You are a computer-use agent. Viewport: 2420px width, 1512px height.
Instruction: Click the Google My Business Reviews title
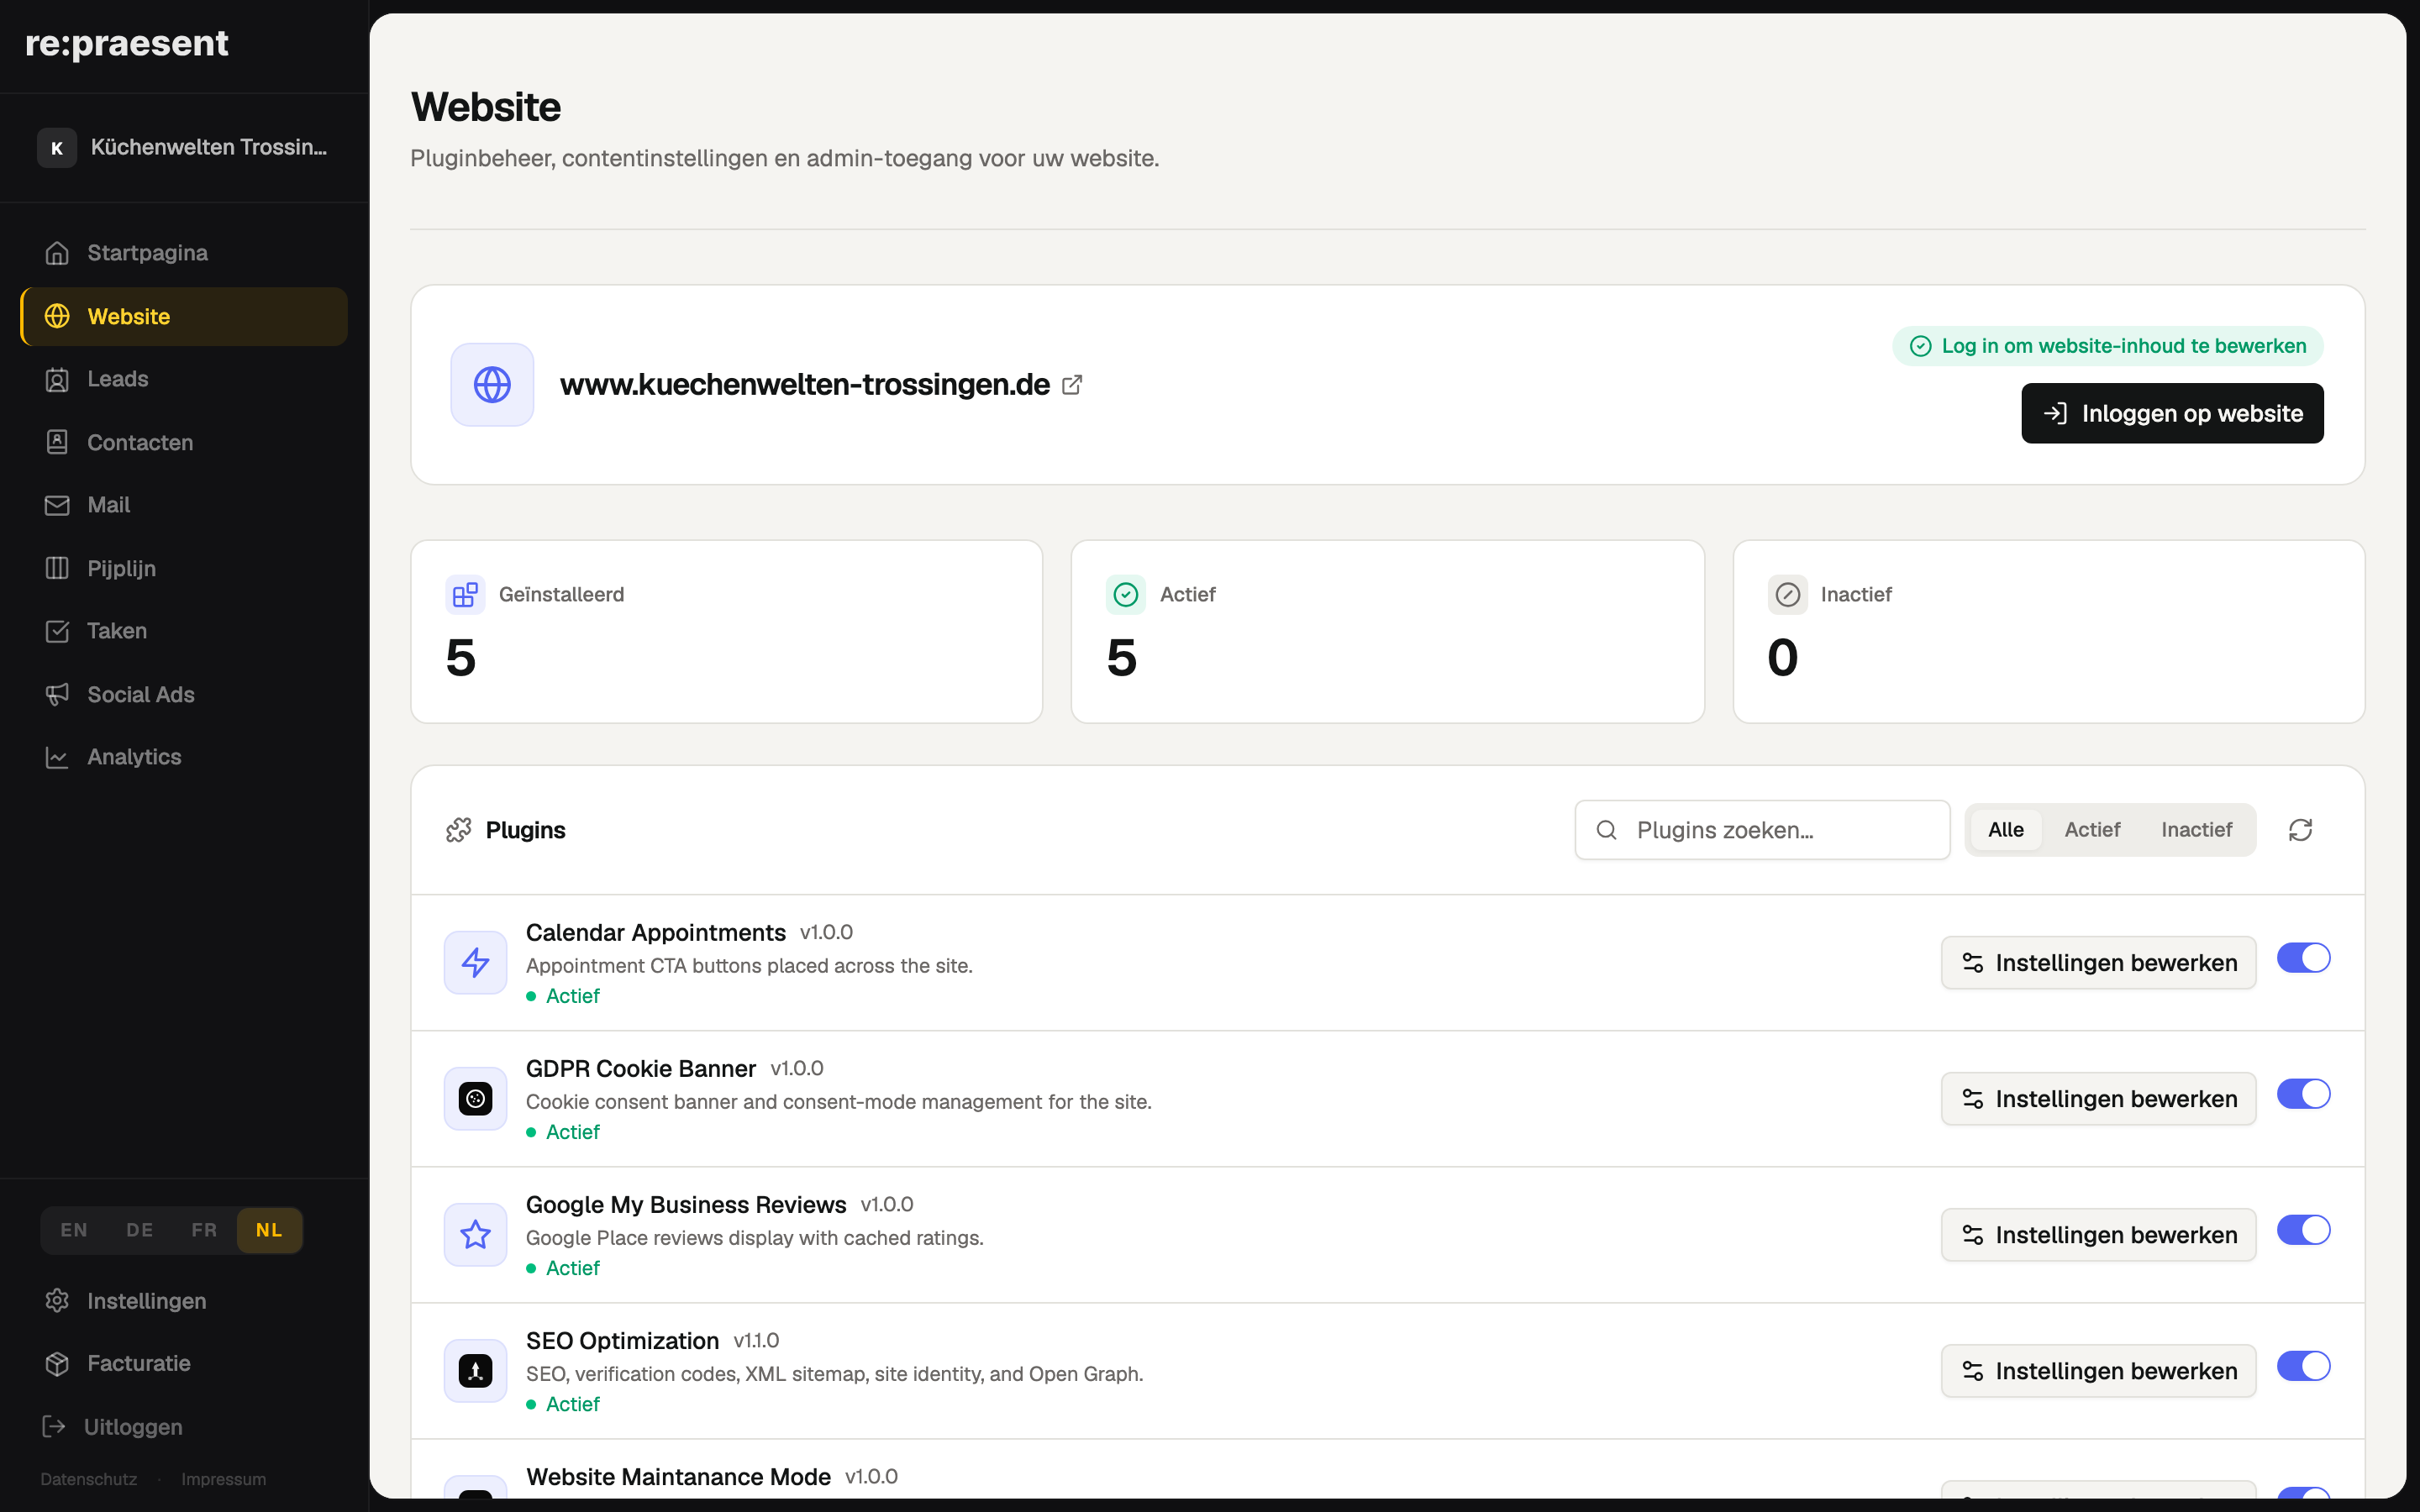(x=686, y=1205)
